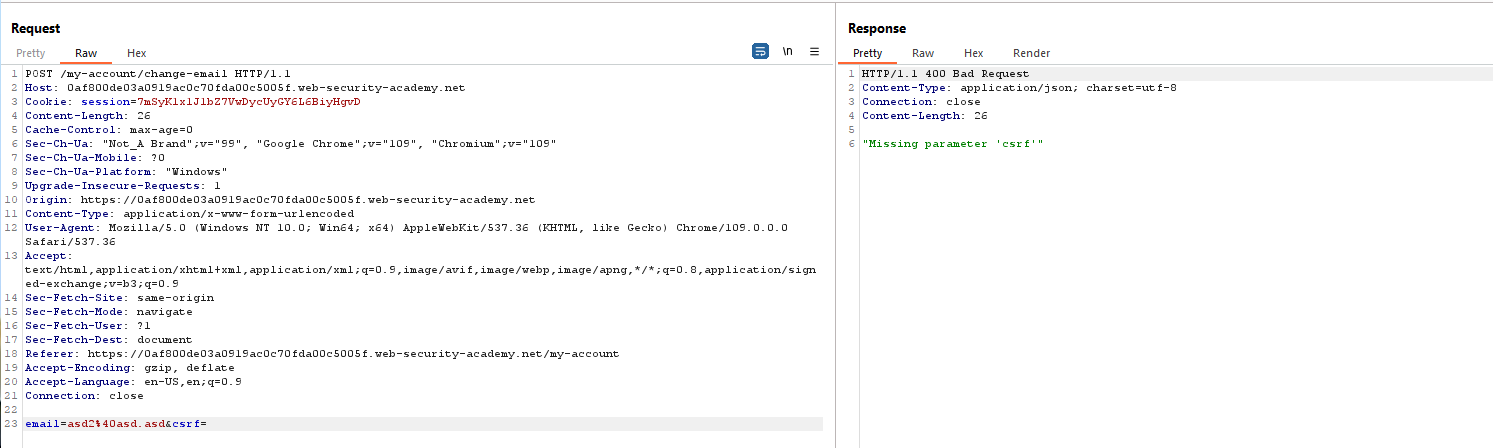The height and width of the screenshot is (448, 1493).
Task: Click the divider between Request and Response panes
Action: coord(836,240)
